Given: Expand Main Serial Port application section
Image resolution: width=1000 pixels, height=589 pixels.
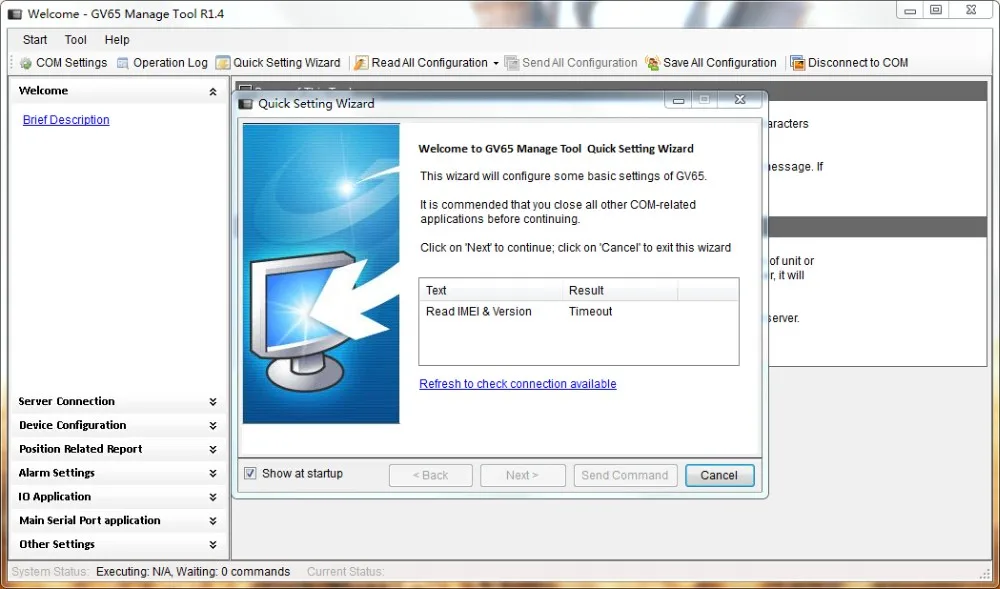Looking at the screenshot, I should click(212, 521).
